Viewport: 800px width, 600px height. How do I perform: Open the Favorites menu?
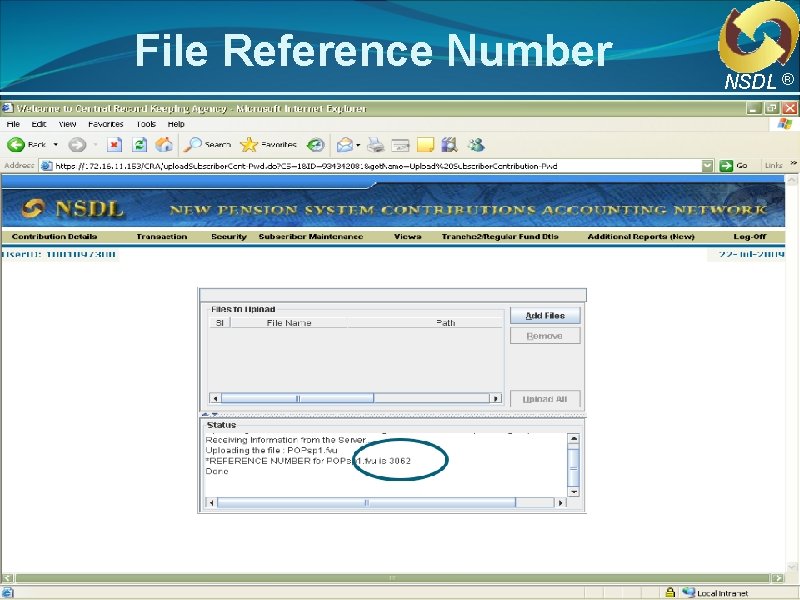(x=106, y=124)
